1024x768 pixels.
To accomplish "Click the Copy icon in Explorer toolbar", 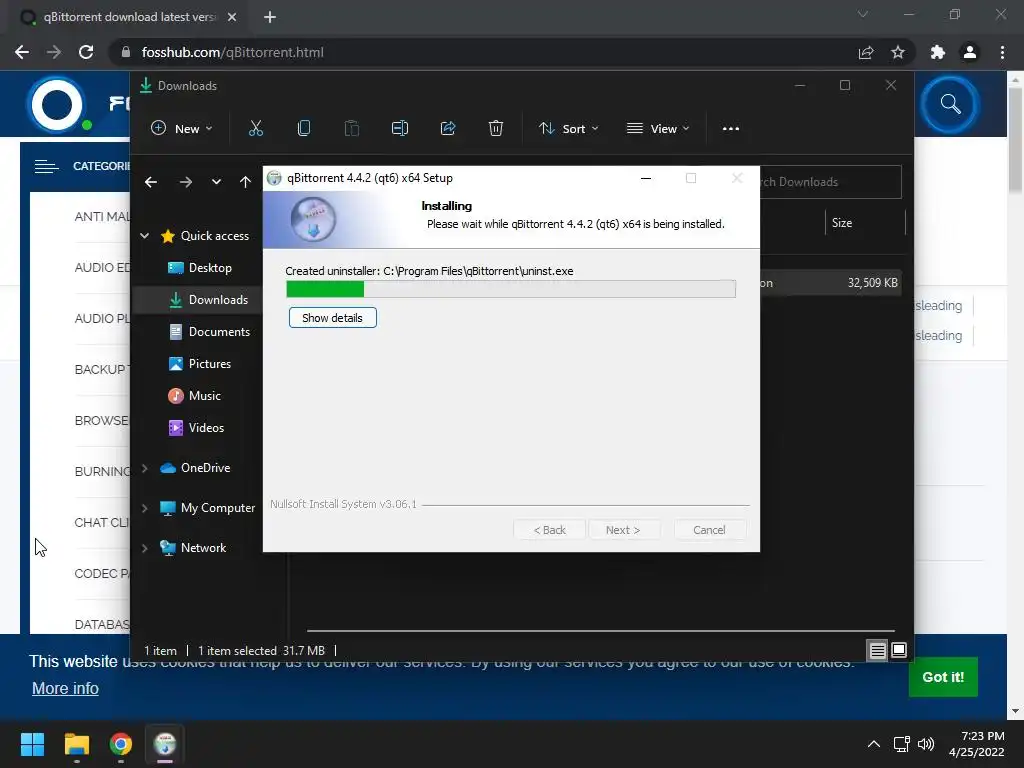I will pyautogui.click(x=304, y=129).
